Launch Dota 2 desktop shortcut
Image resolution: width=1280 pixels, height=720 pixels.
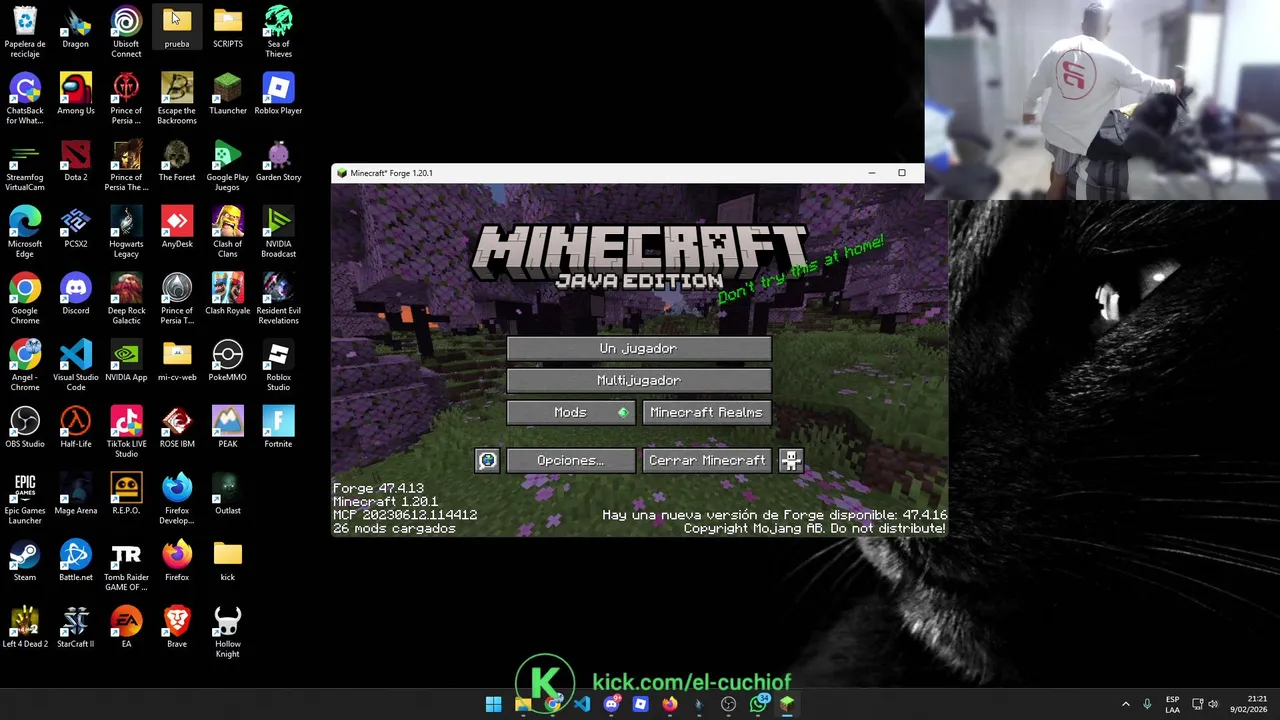click(x=76, y=161)
